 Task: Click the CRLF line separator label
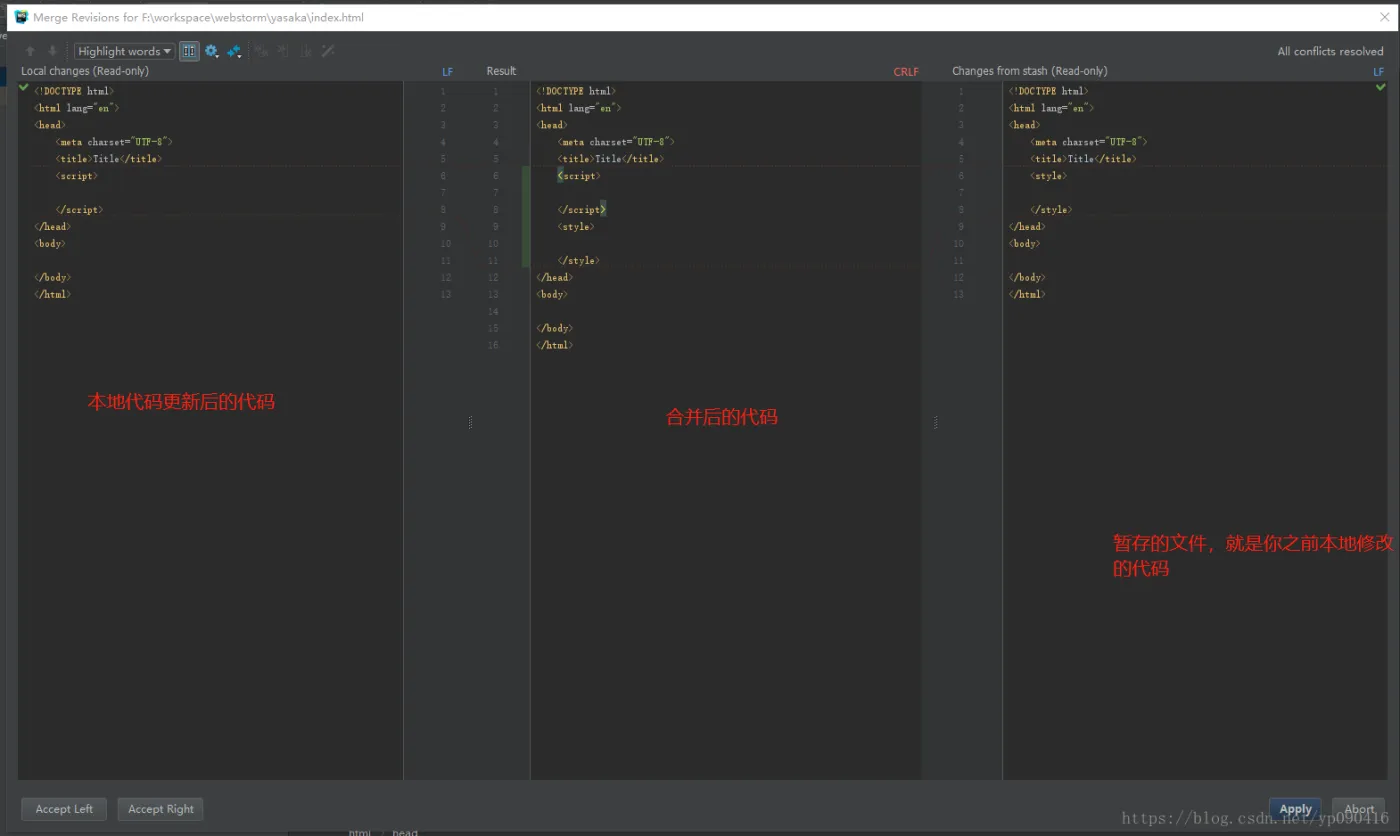point(906,72)
